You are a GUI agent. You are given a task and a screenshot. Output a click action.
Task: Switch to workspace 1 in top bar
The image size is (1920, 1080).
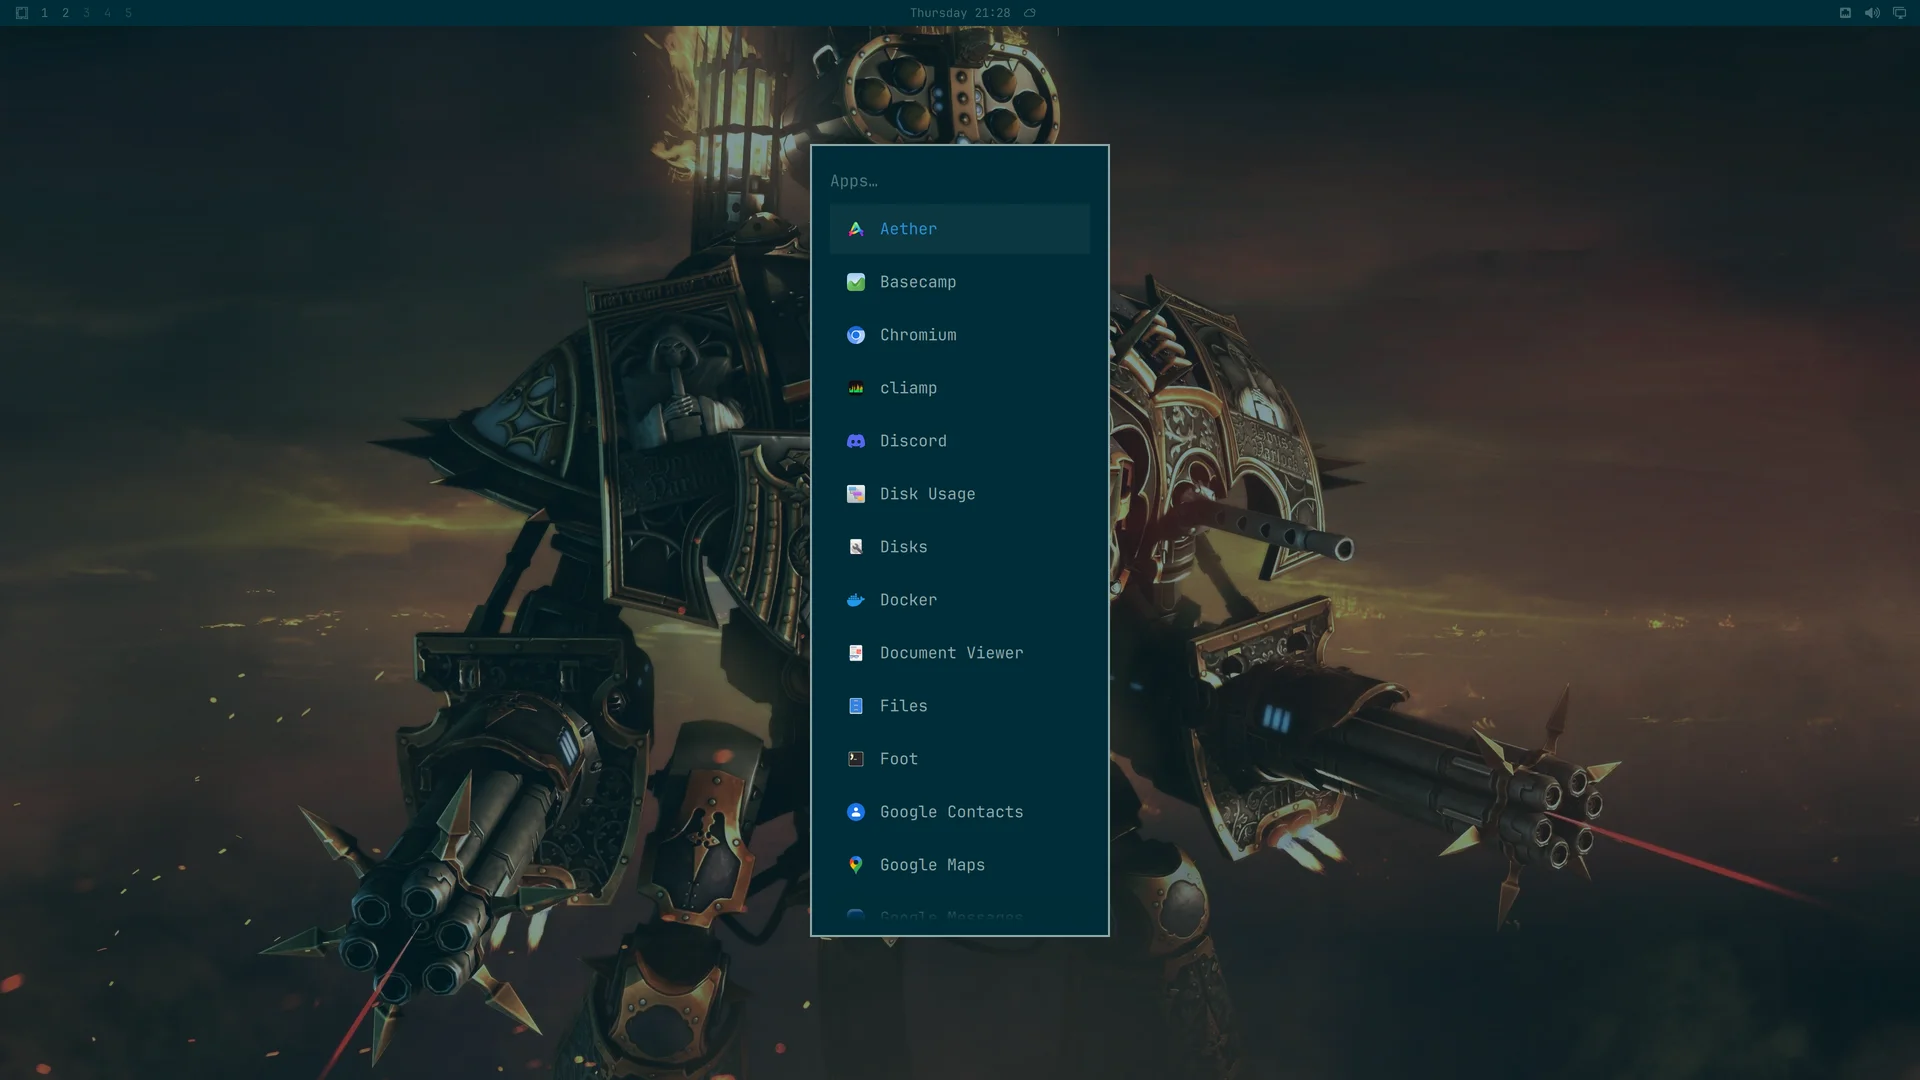tap(44, 13)
